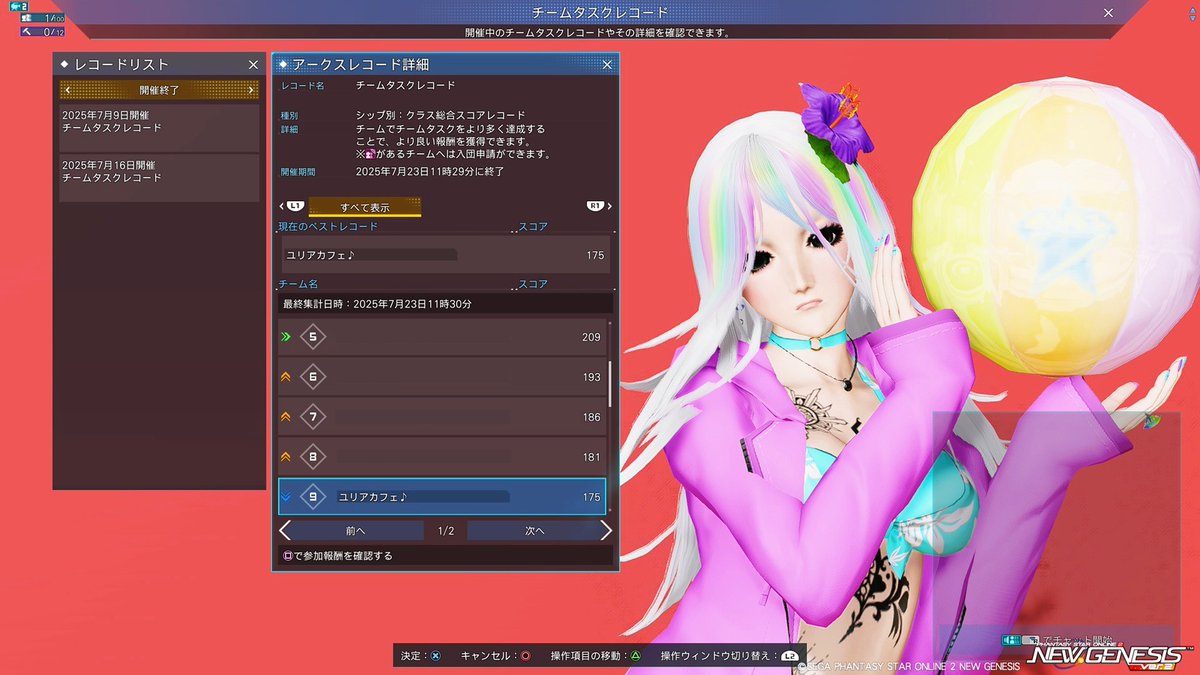The width and height of the screenshot is (1200, 675).
Task: Select rank 9 ユリアカフェ♪ row
Action: click(441, 496)
